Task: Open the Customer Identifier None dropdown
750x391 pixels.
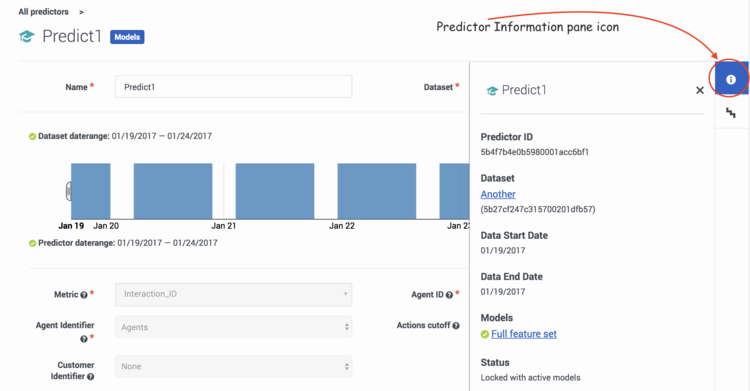Action: 233,366
